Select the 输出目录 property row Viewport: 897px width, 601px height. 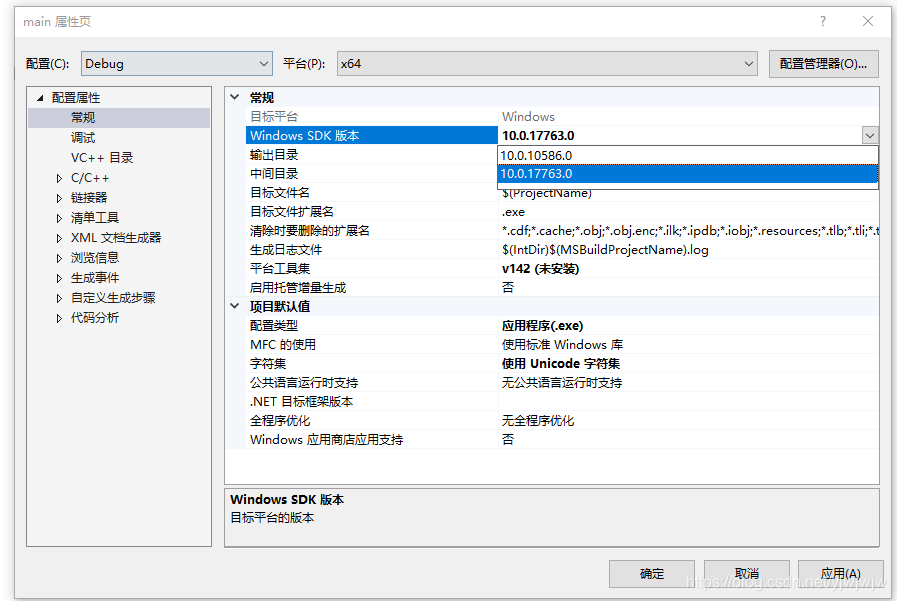coord(372,155)
